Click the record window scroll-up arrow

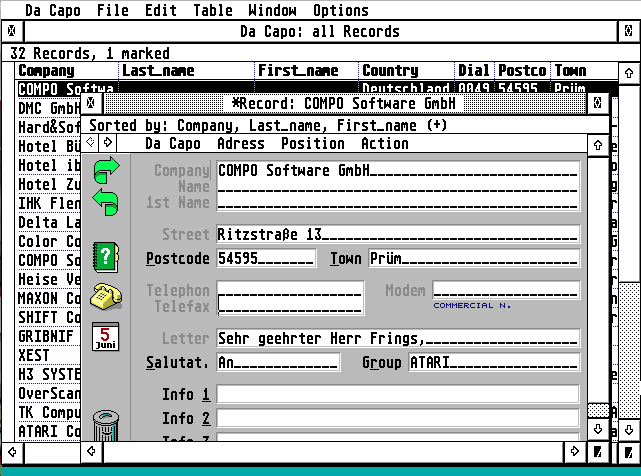point(598,145)
